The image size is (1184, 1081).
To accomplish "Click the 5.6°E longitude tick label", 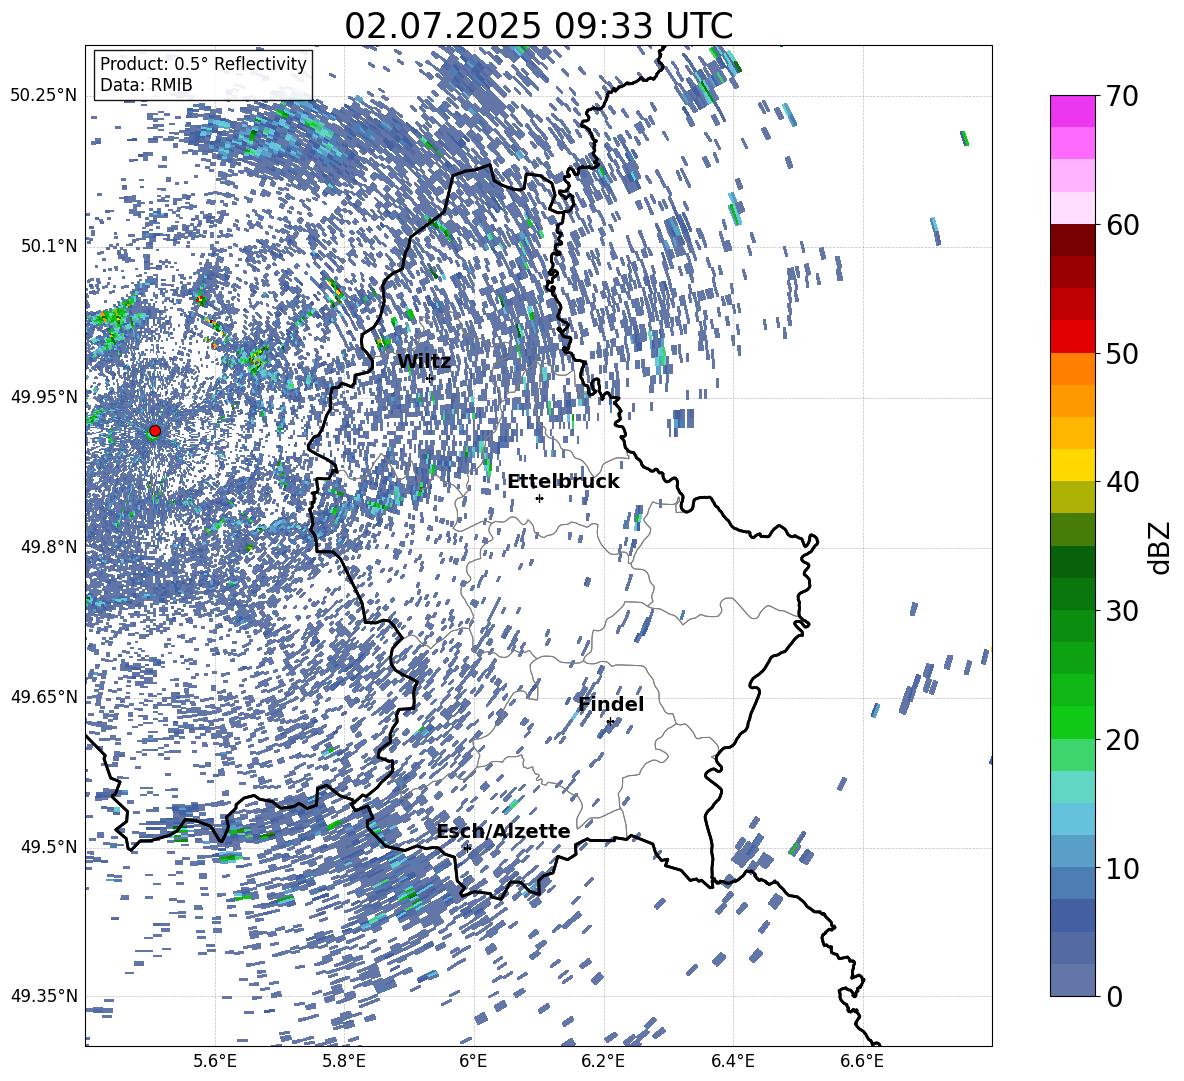I will pyautogui.click(x=215, y=1061).
